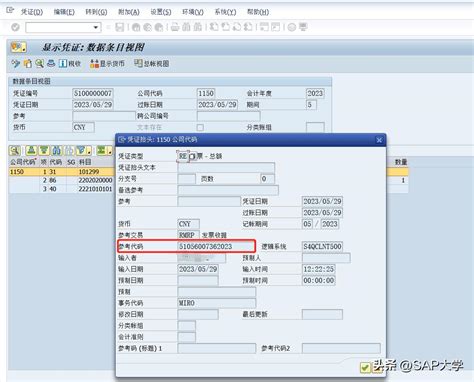Viewport: 474px width, 382px height.
Task: Click the Print icon in the standard toolbar
Action: [175, 27]
